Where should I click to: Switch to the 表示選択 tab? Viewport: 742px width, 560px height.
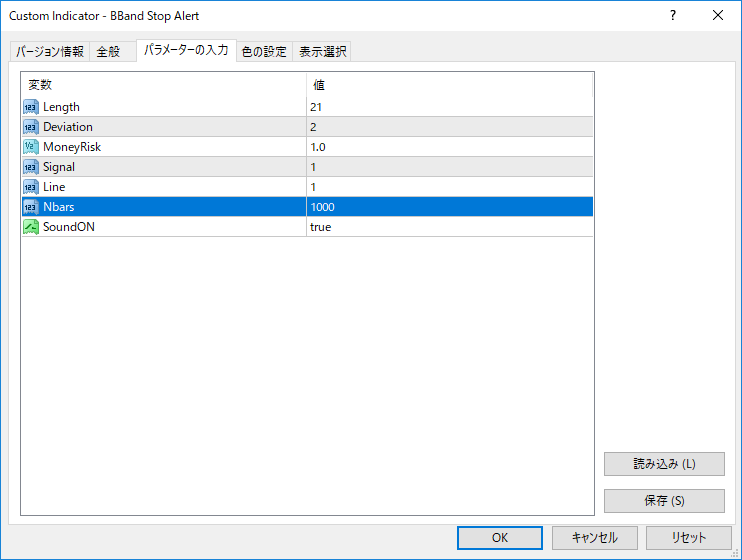[x=322, y=52]
